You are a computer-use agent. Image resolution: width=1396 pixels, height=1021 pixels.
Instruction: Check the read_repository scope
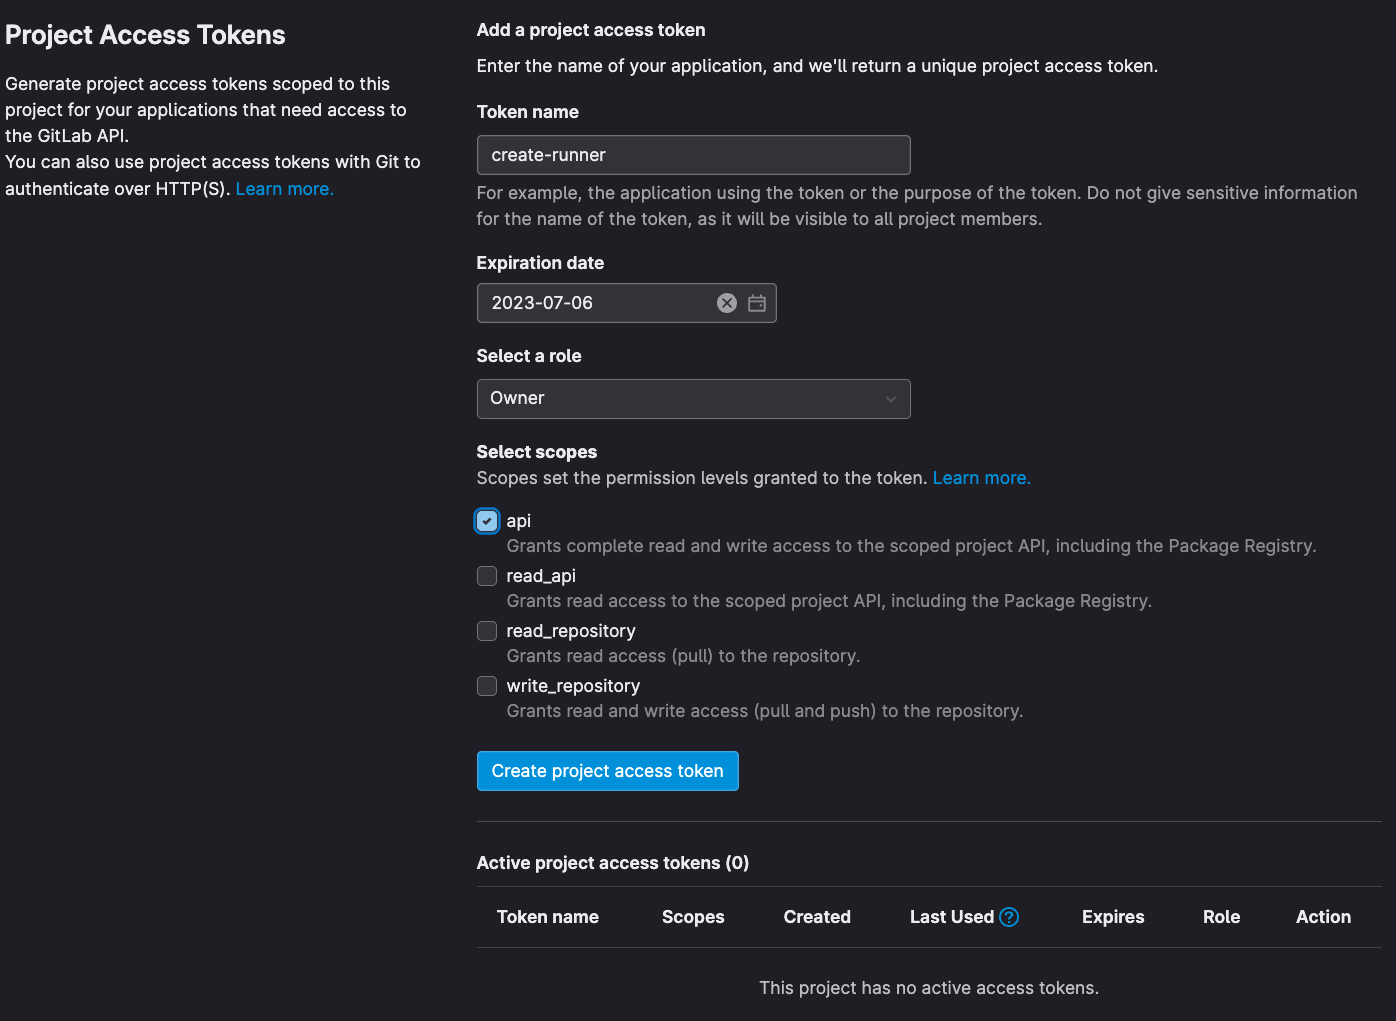click(x=487, y=631)
